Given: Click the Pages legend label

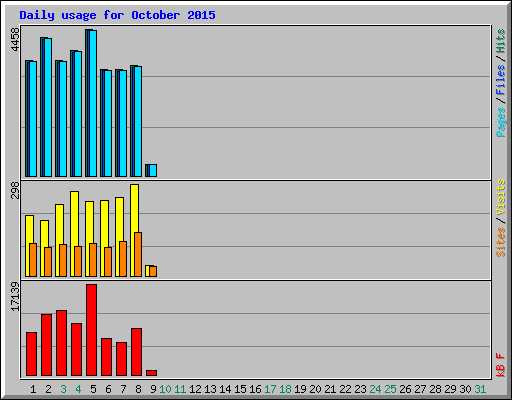Looking at the screenshot, I should coord(500,122).
